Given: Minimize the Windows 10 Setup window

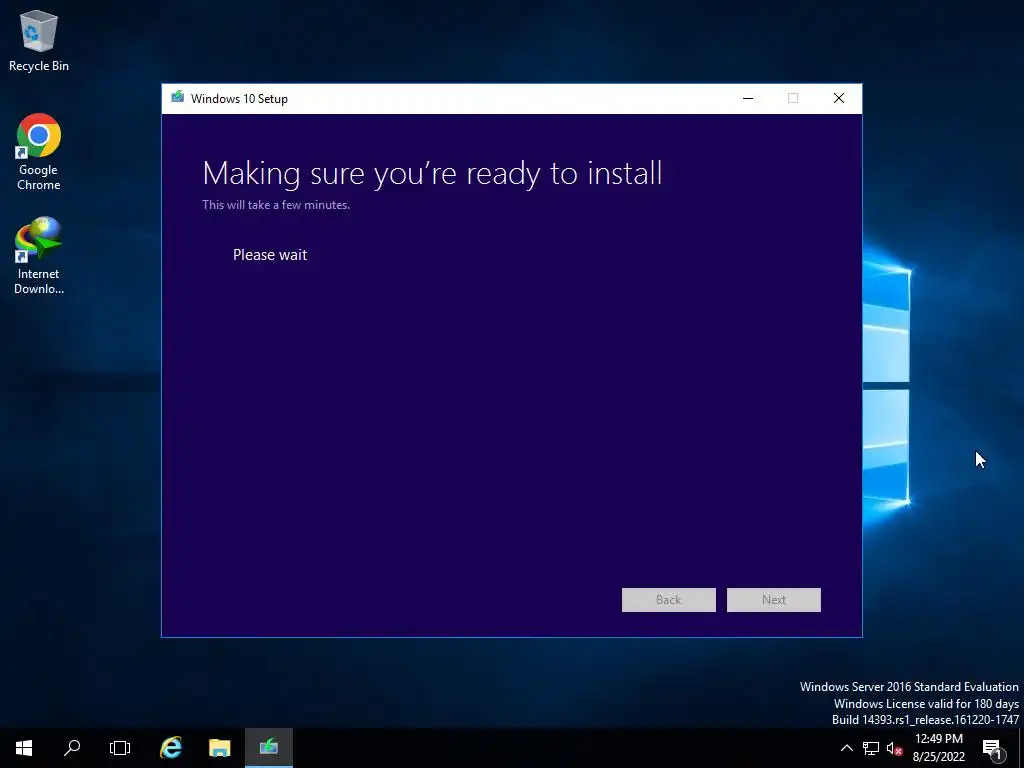Looking at the screenshot, I should point(748,99).
